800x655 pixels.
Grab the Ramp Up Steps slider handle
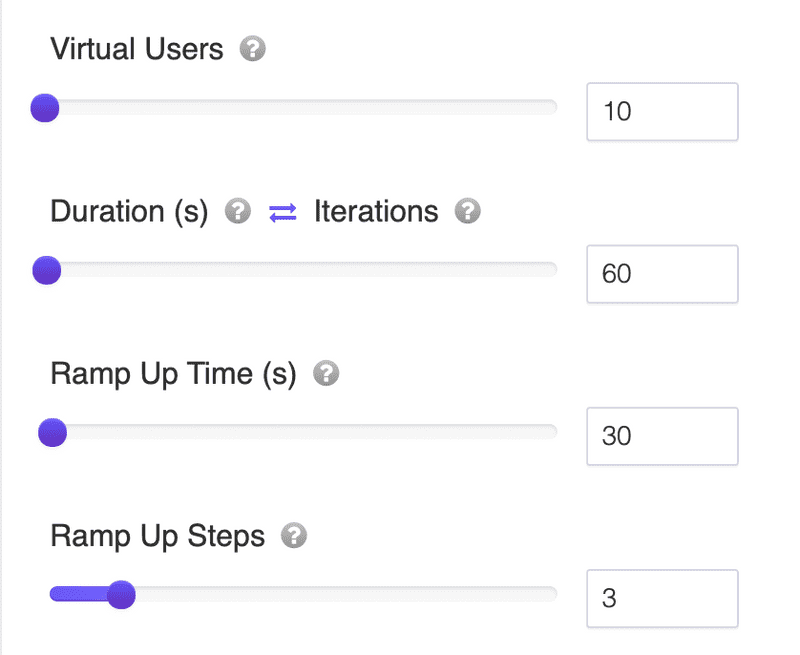pos(121,595)
